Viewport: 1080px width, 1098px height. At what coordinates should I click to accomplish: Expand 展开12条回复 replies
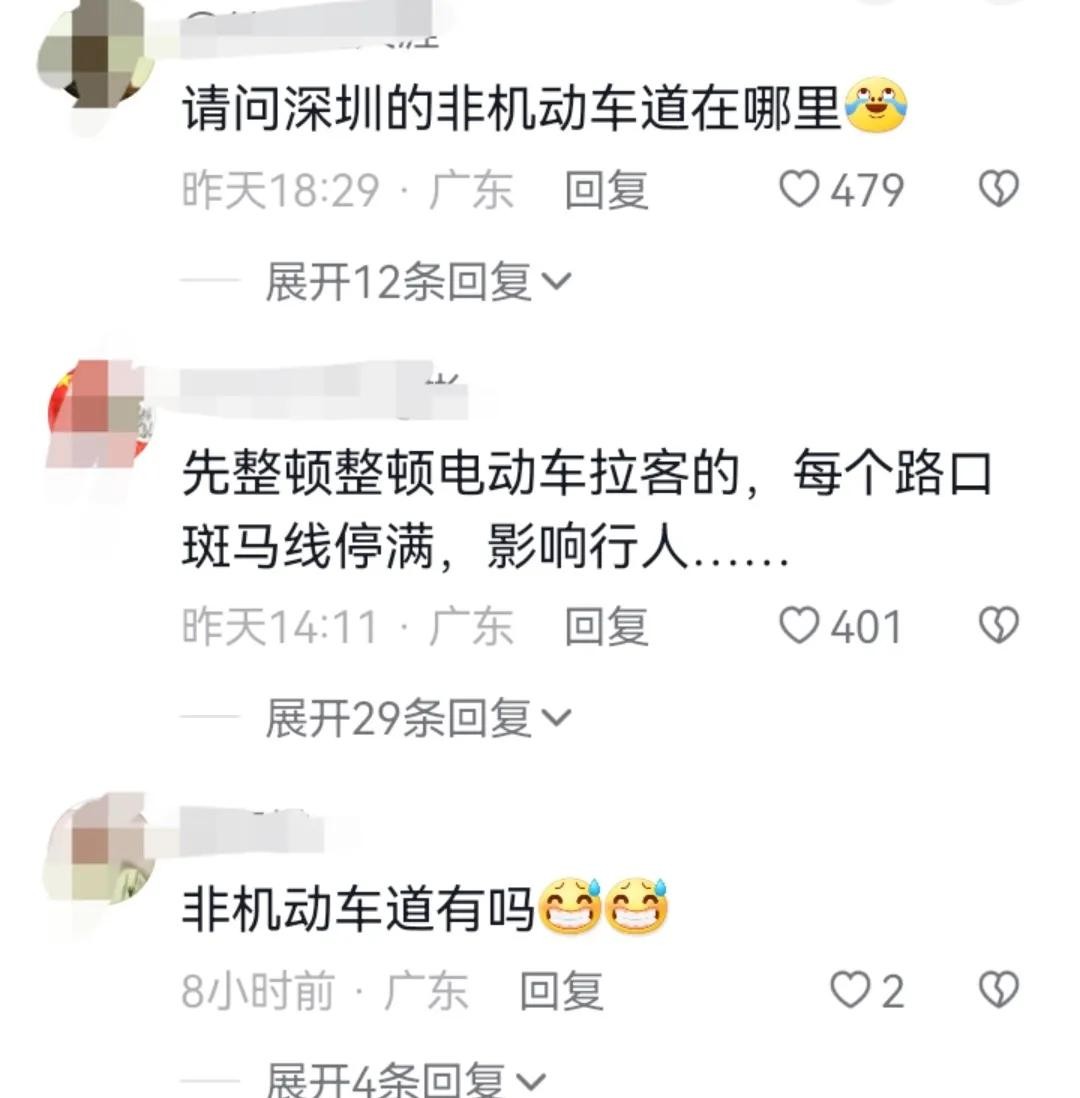coord(419,282)
